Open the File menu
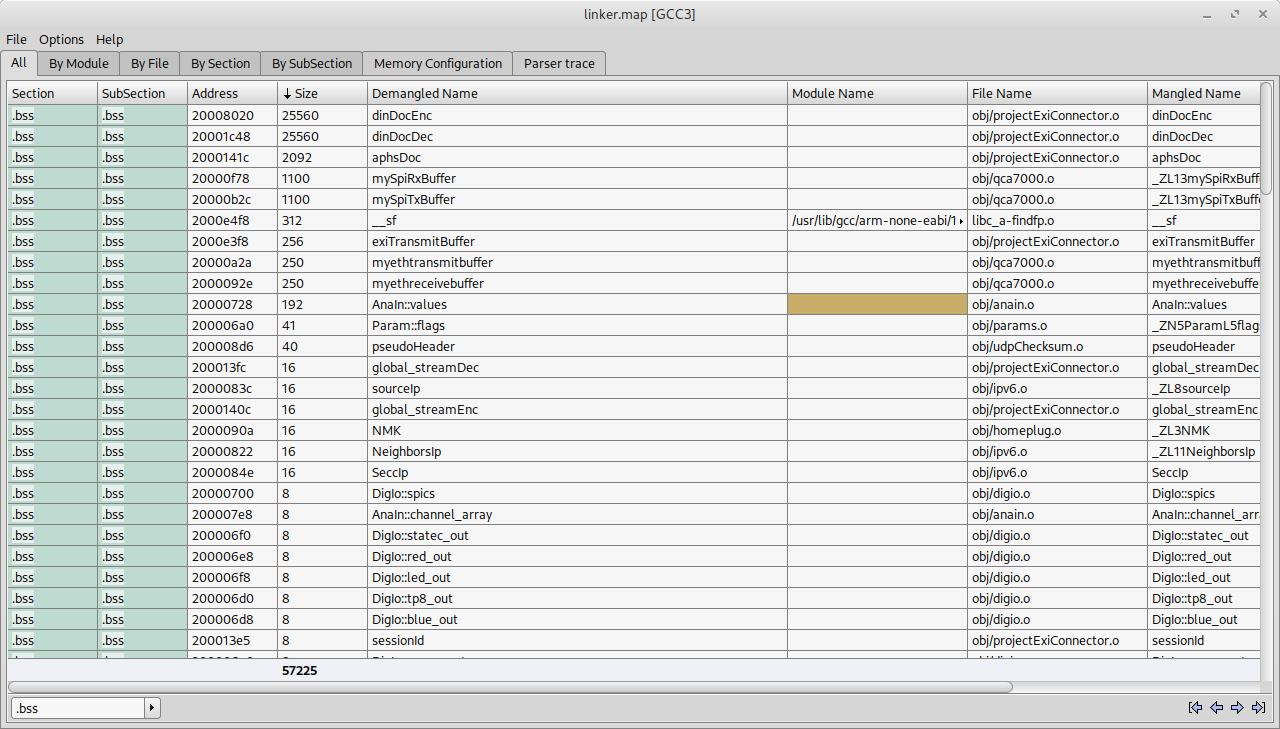1280x729 pixels. coord(16,40)
